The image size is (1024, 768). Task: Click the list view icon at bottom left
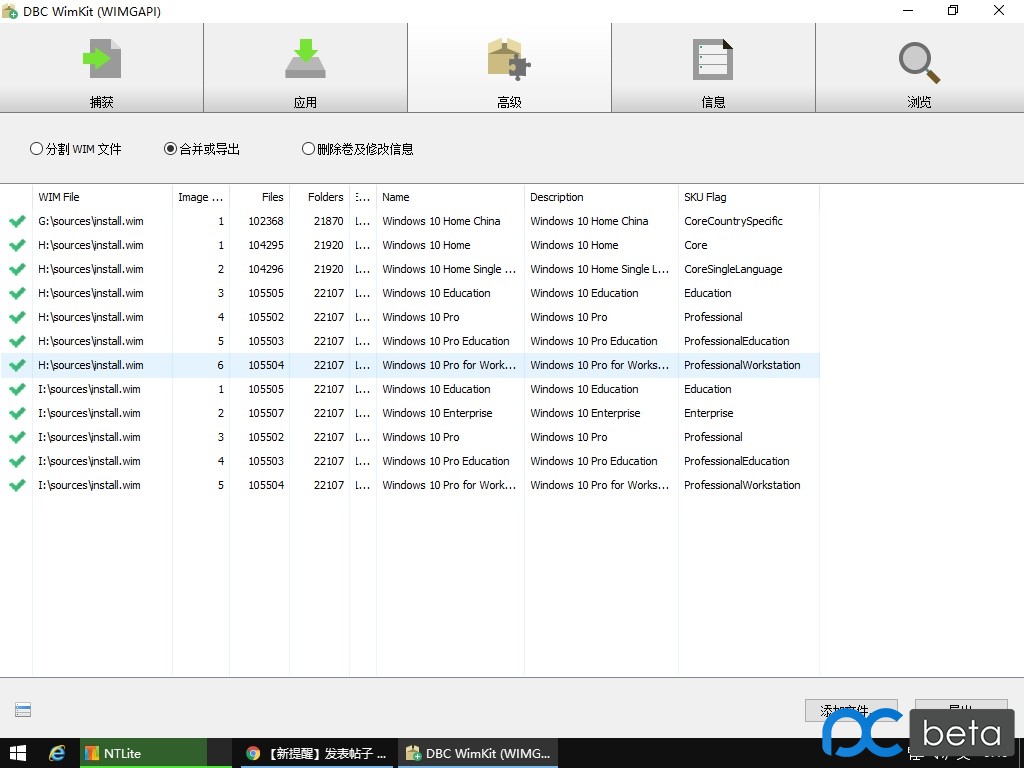23,710
